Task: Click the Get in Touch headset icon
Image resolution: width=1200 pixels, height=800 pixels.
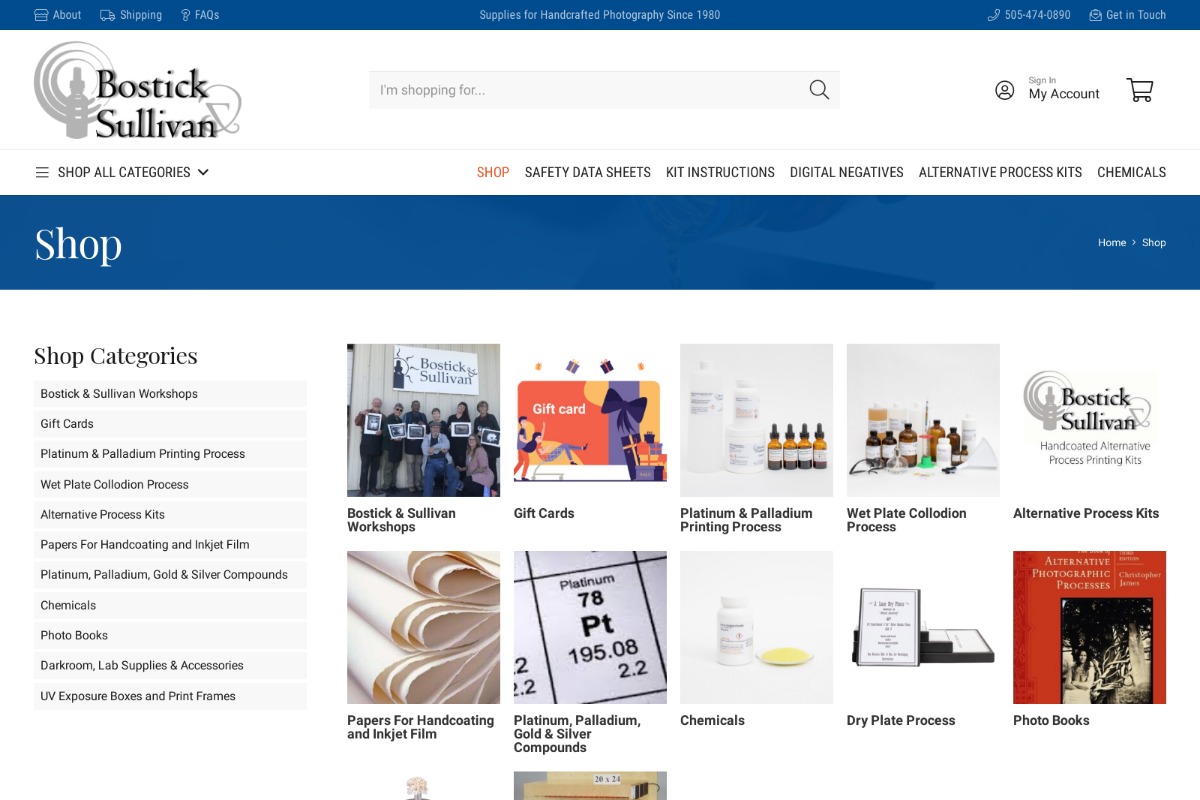Action: [x=1095, y=15]
